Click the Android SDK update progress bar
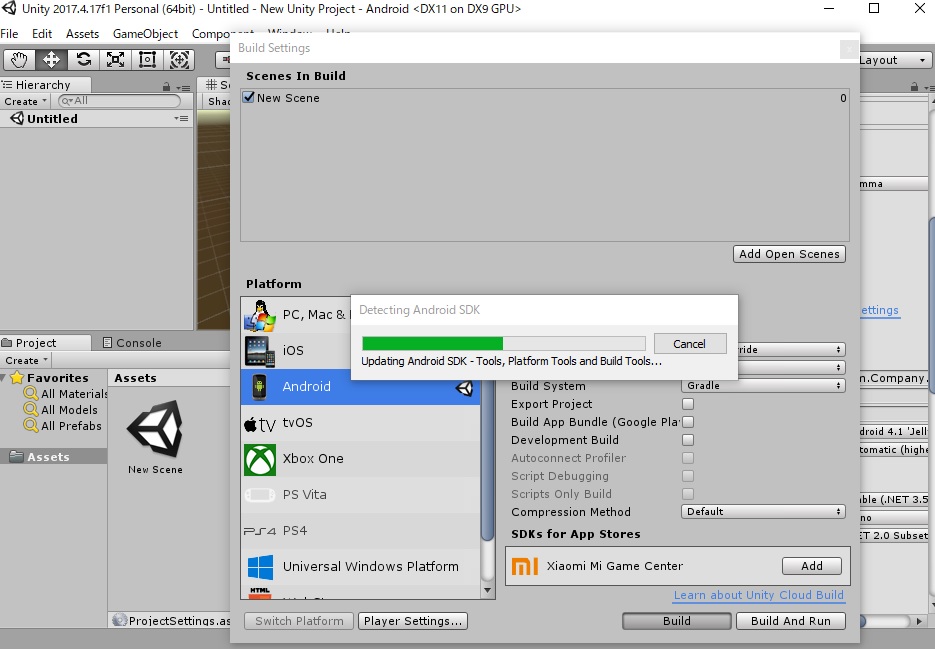The image size is (935, 649). (504, 344)
